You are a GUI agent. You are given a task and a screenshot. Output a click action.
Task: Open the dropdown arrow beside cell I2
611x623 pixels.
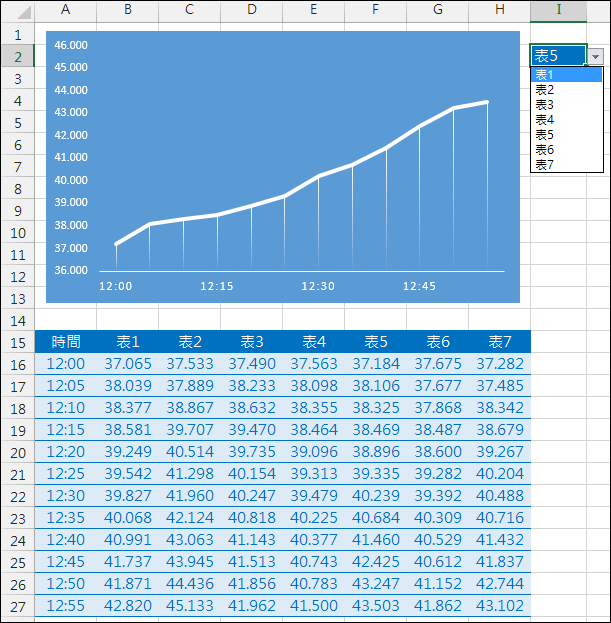click(x=595, y=56)
